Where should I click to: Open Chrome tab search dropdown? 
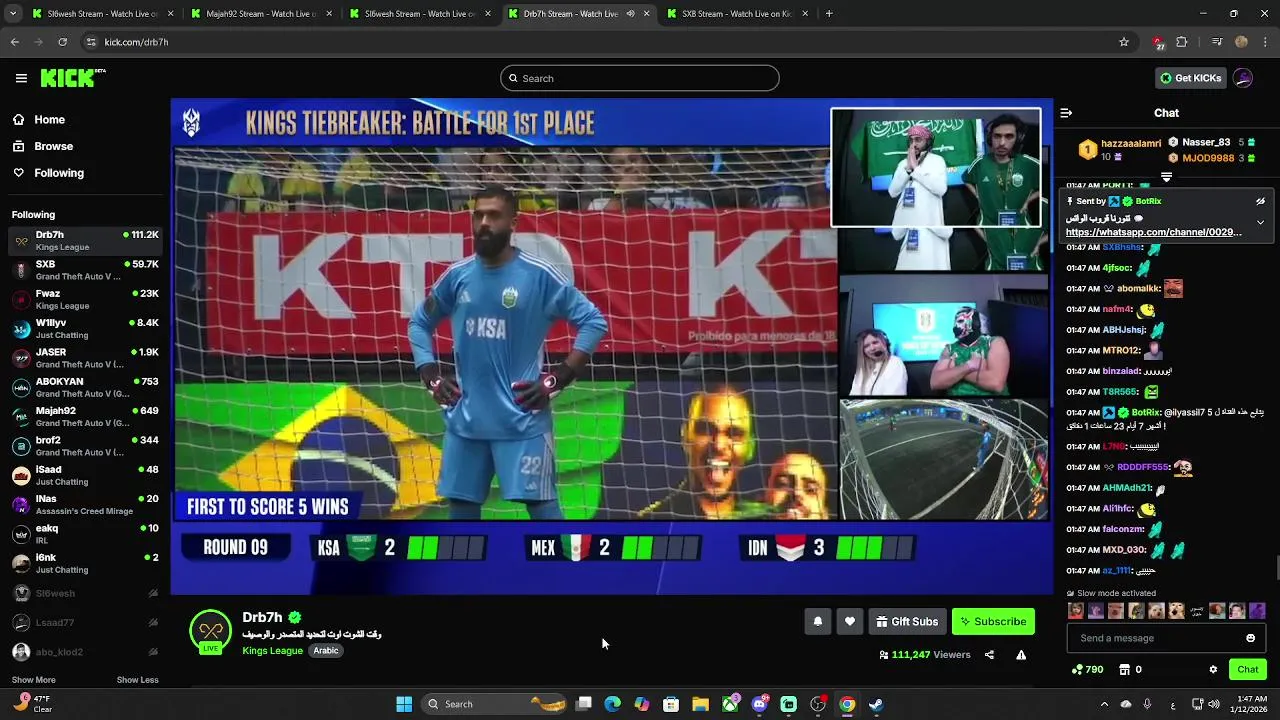click(x=11, y=14)
